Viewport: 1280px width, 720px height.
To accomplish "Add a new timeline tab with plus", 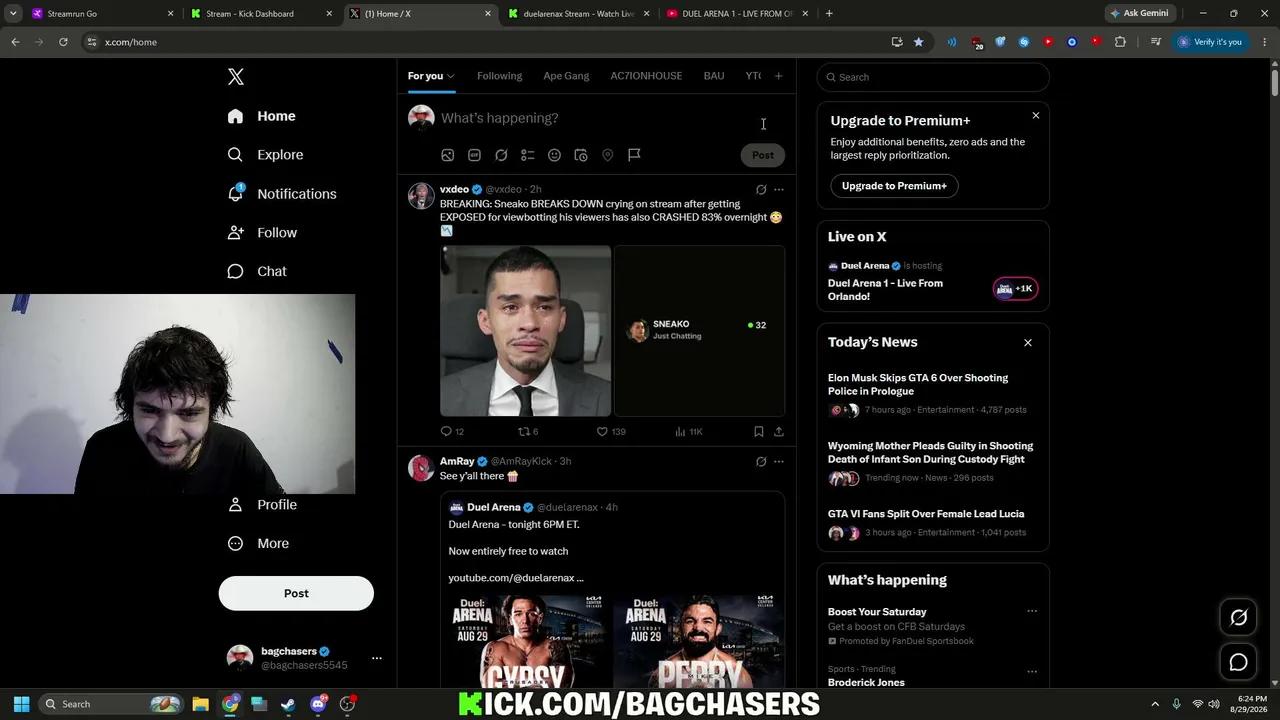I will (x=778, y=76).
